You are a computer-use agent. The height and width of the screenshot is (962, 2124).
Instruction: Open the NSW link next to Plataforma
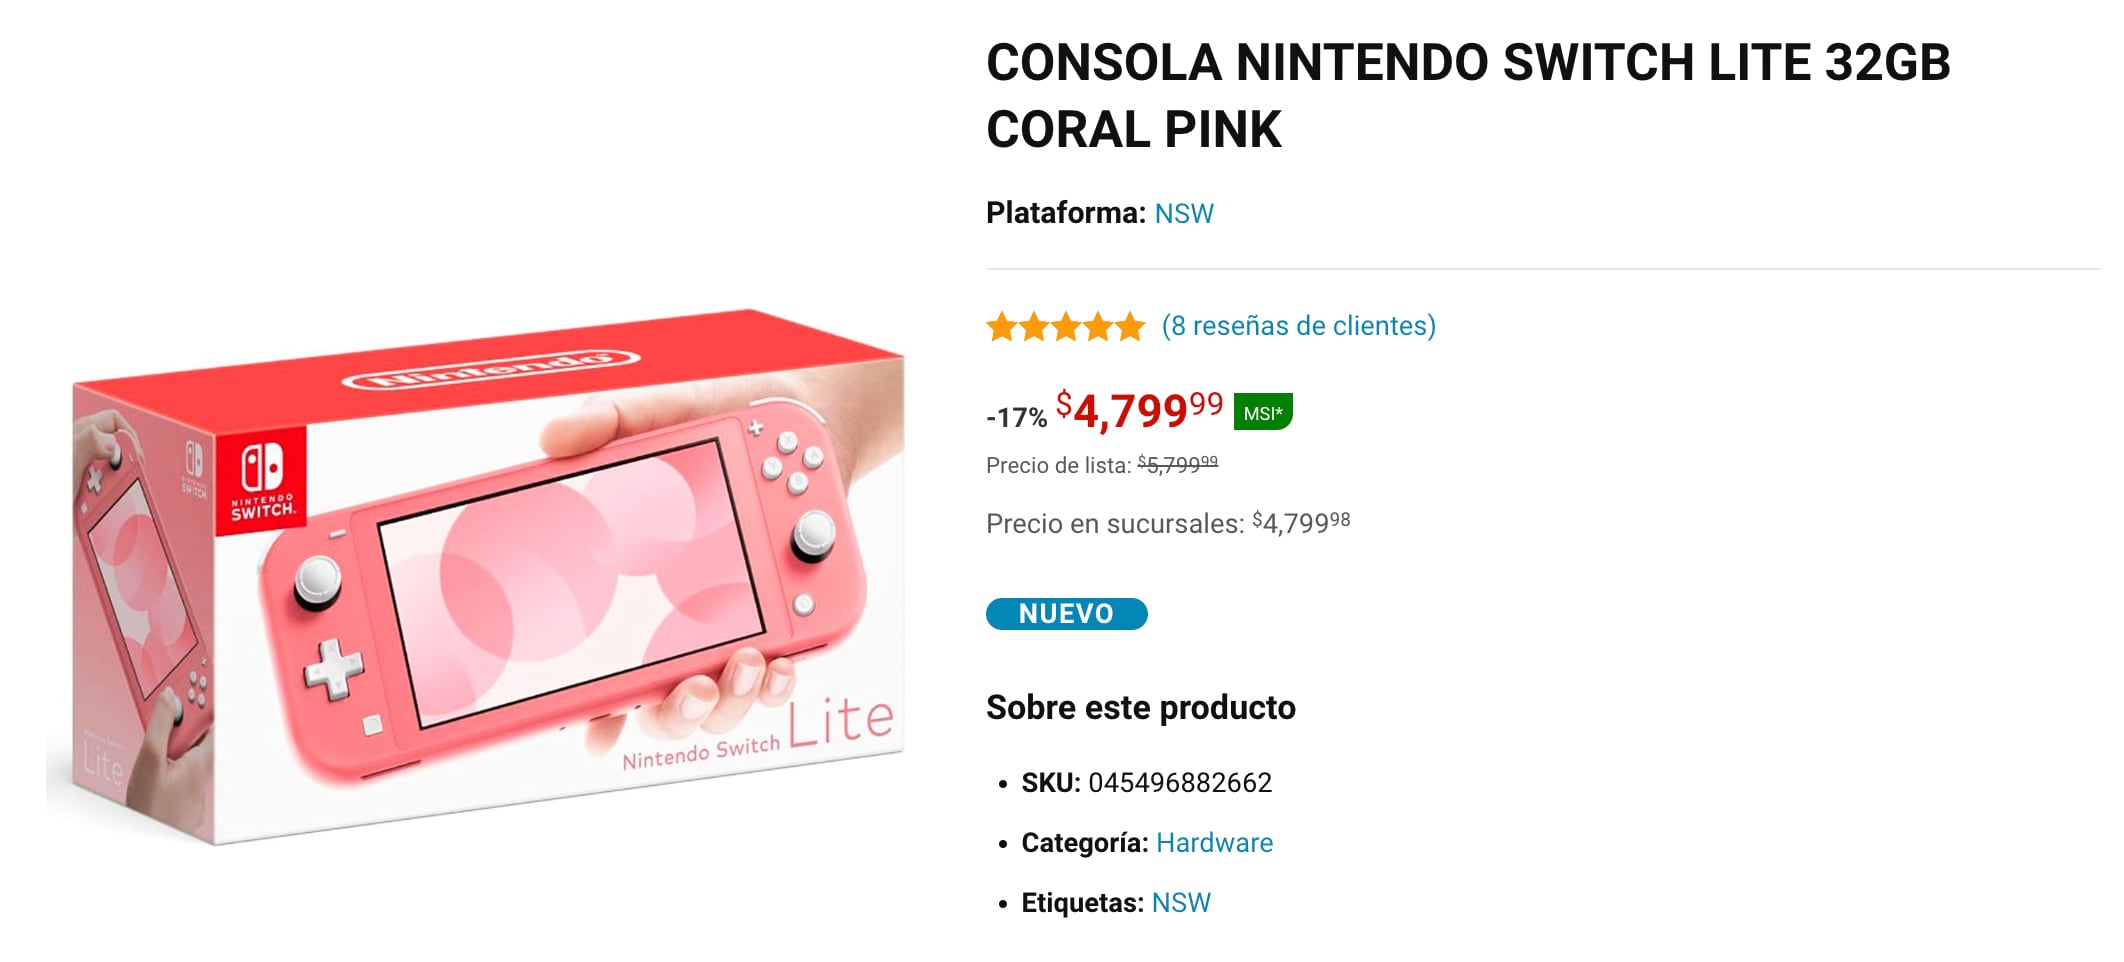[1184, 213]
